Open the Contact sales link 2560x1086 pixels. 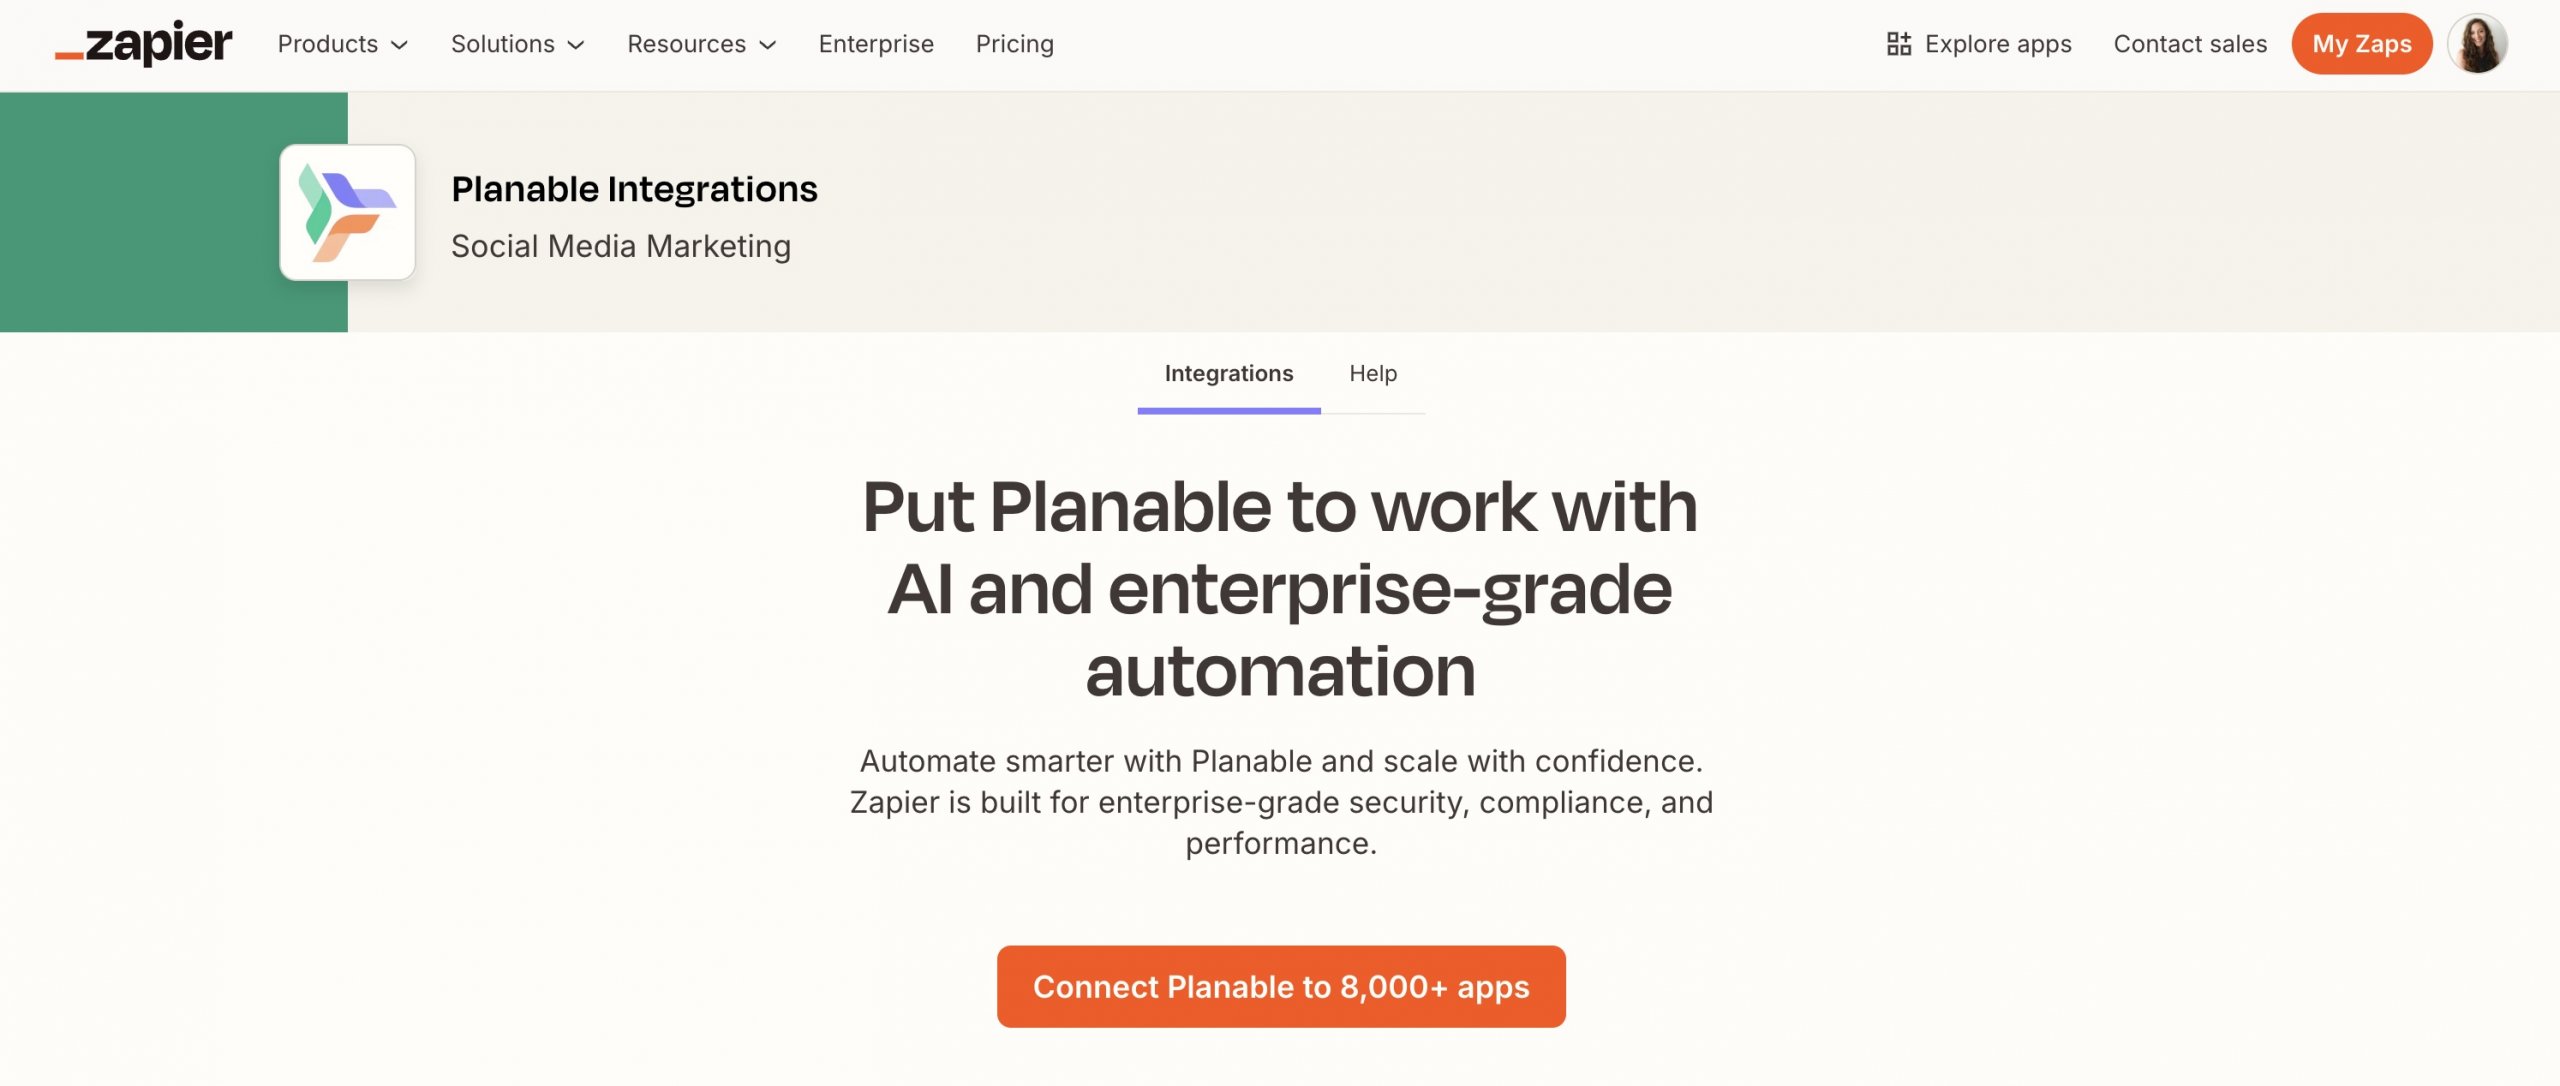(x=2189, y=44)
